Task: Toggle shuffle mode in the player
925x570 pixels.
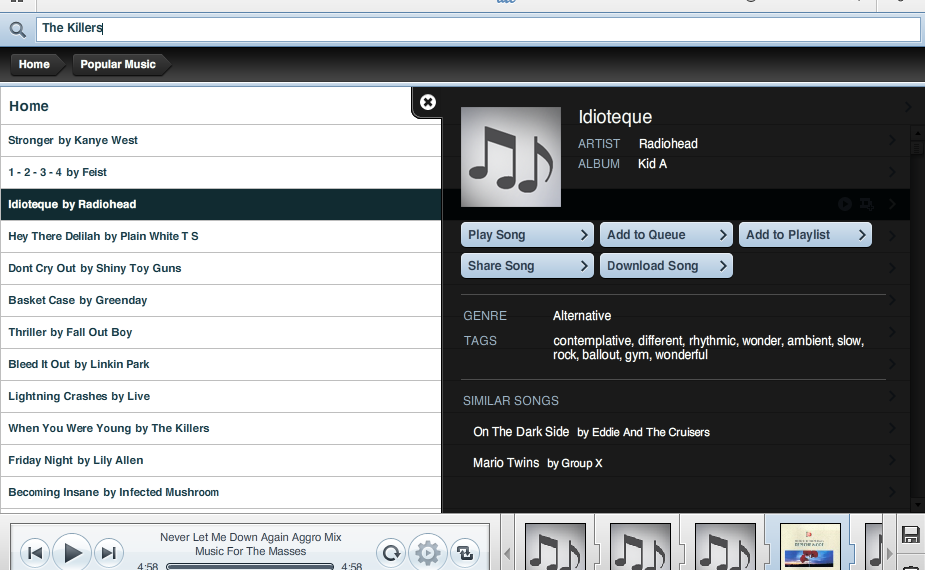Action: click(x=465, y=553)
